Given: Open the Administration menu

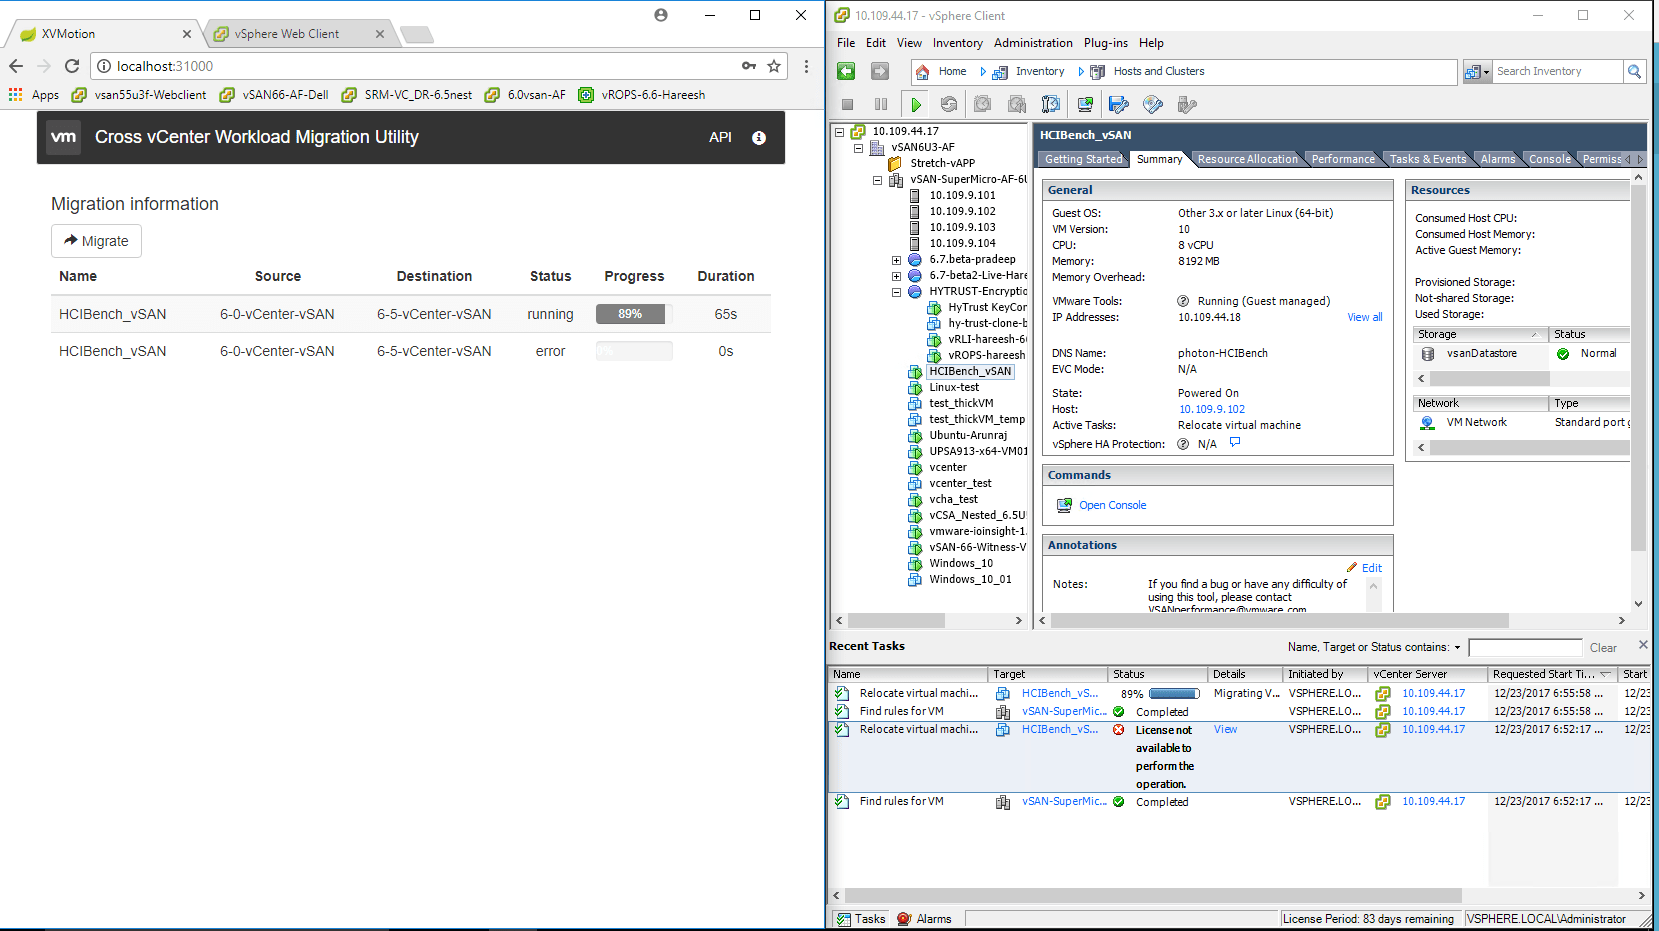Looking at the screenshot, I should click(1033, 43).
